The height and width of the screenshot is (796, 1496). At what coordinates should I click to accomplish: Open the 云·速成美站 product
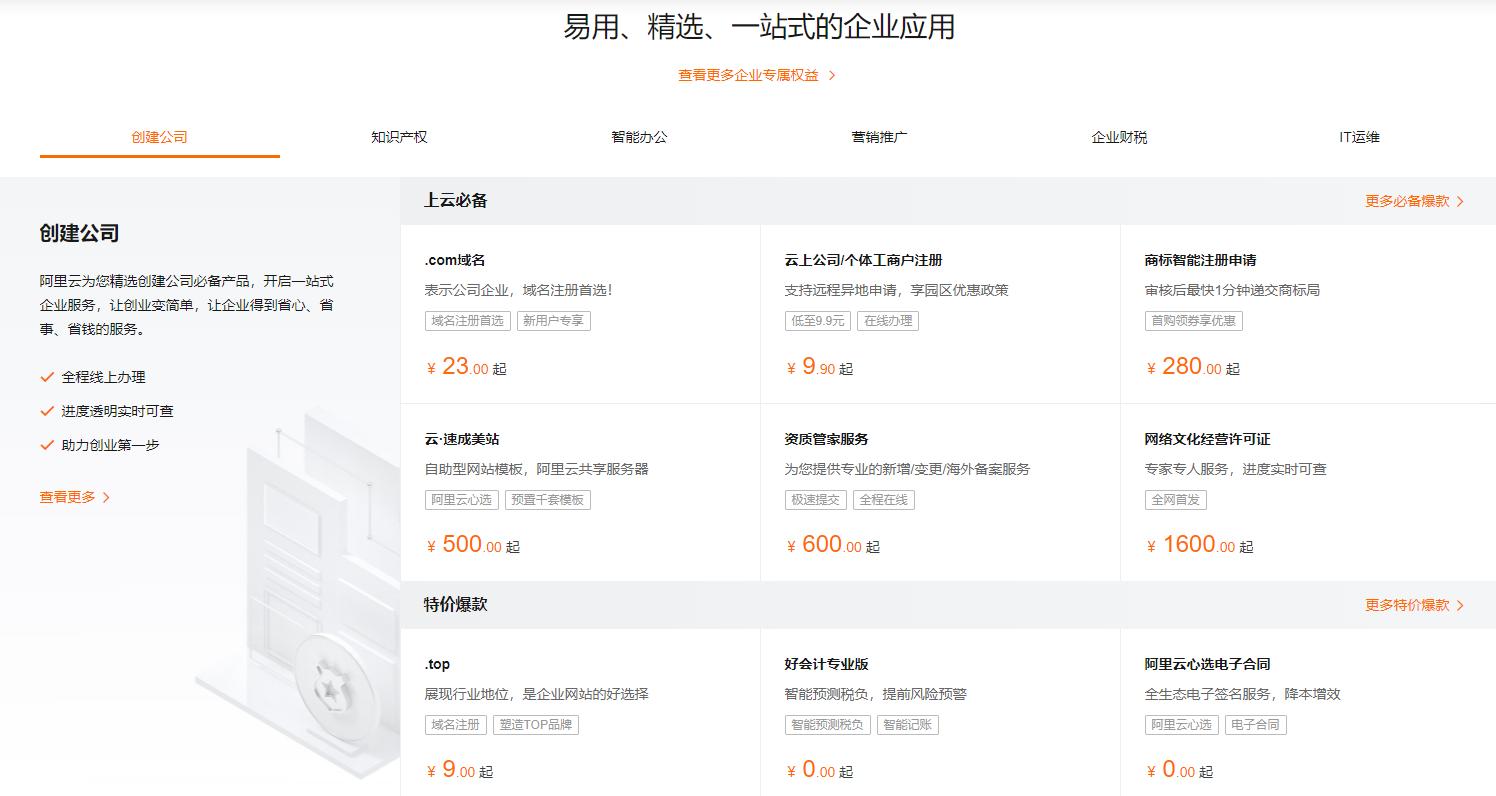coord(580,492)
